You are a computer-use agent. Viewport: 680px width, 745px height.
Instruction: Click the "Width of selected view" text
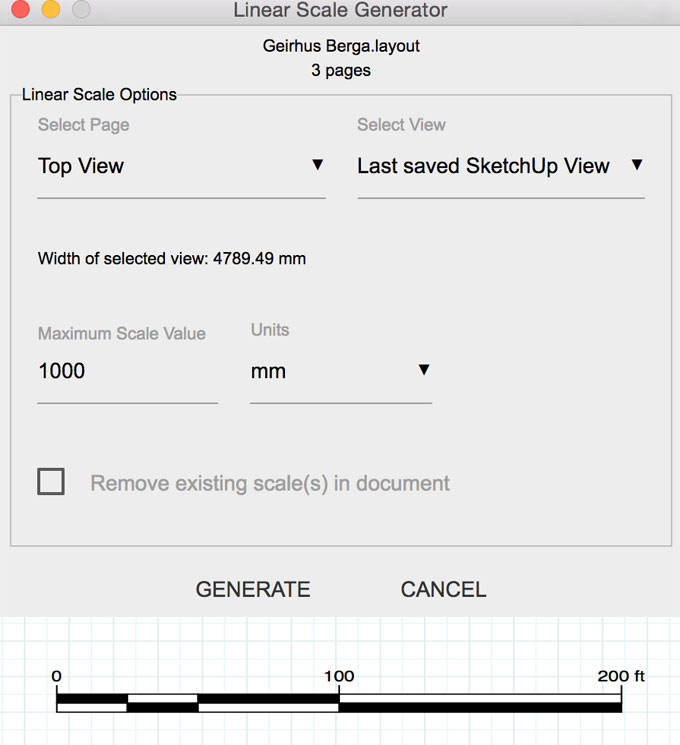[x=172, y=259]
